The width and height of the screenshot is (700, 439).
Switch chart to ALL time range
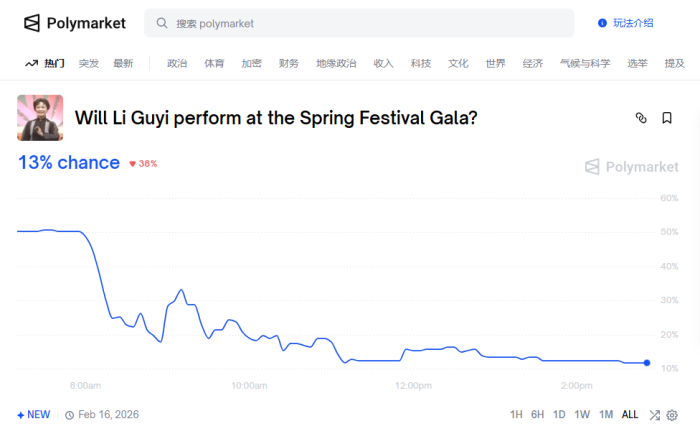pos(630,415)
